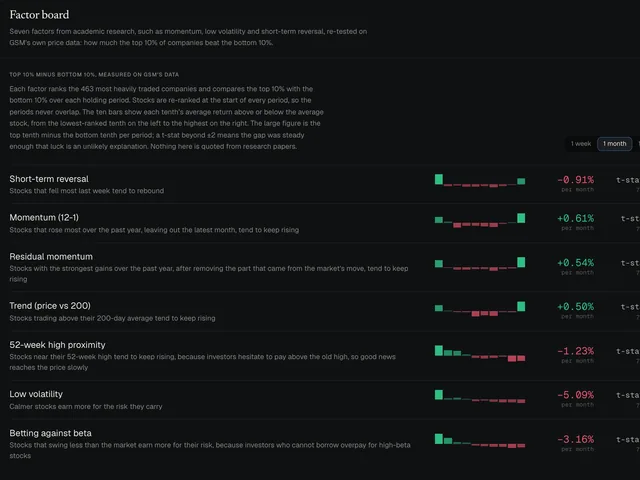The image size is (640, 480).
Task: Click the -5.09% per month value
Action: click(576, 395)
